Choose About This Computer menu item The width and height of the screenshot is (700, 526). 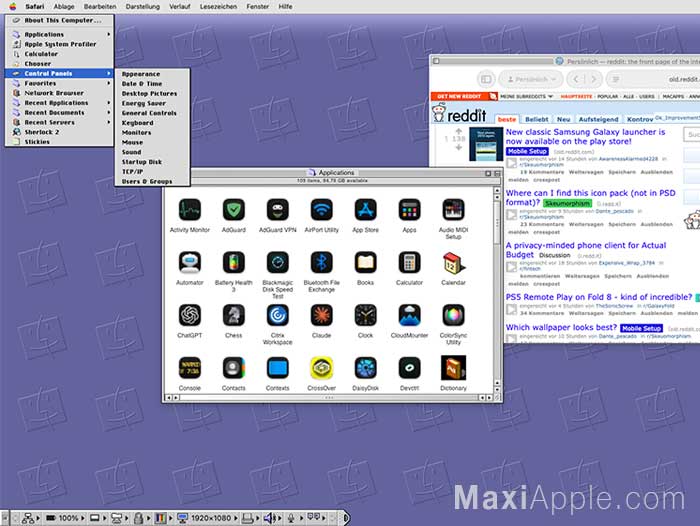pos(59,21)
